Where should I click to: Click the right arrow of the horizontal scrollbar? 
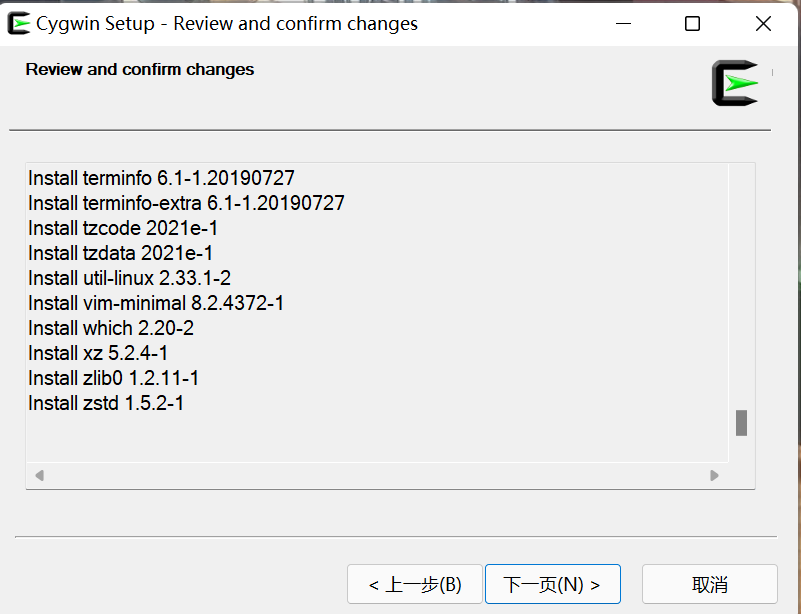(713, 476)
